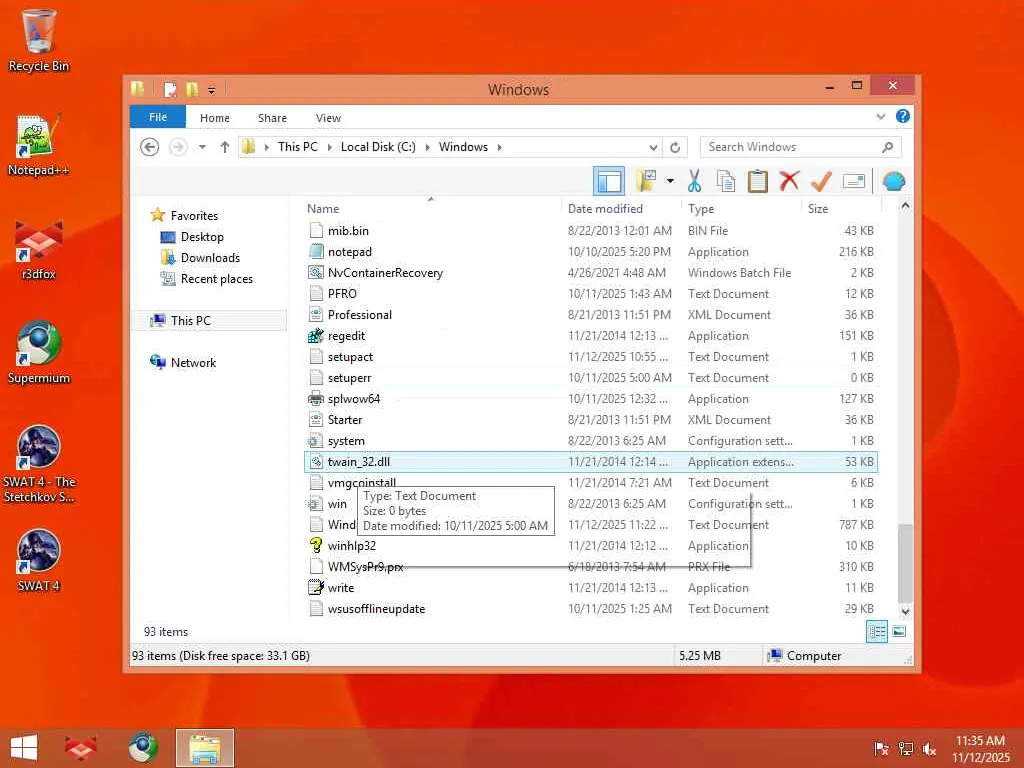Toggle the navigation pane toolbar button

(x=609, y=181)
